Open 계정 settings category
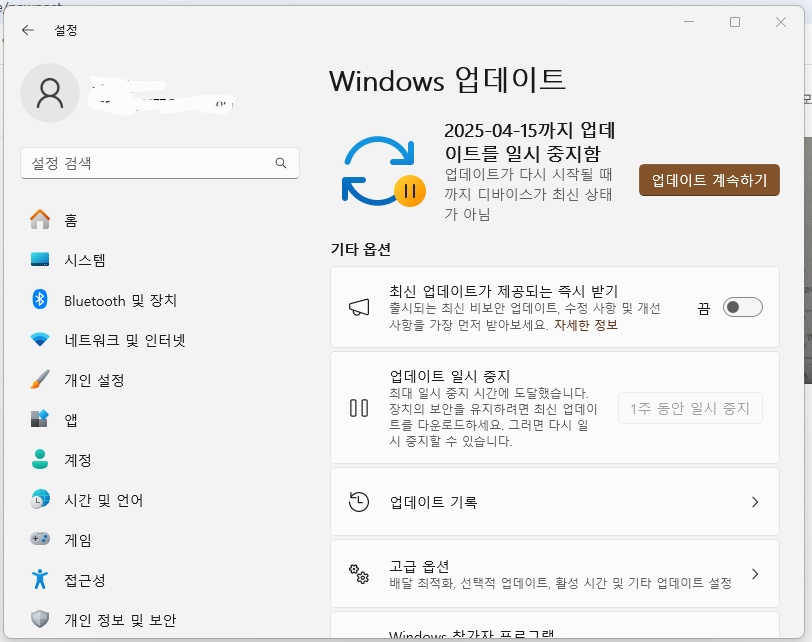 [78, 460]
